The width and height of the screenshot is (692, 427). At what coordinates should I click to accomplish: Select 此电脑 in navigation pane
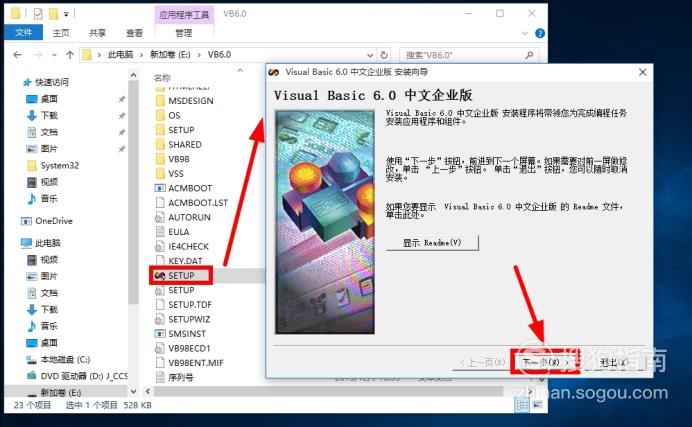coord(48,243)
